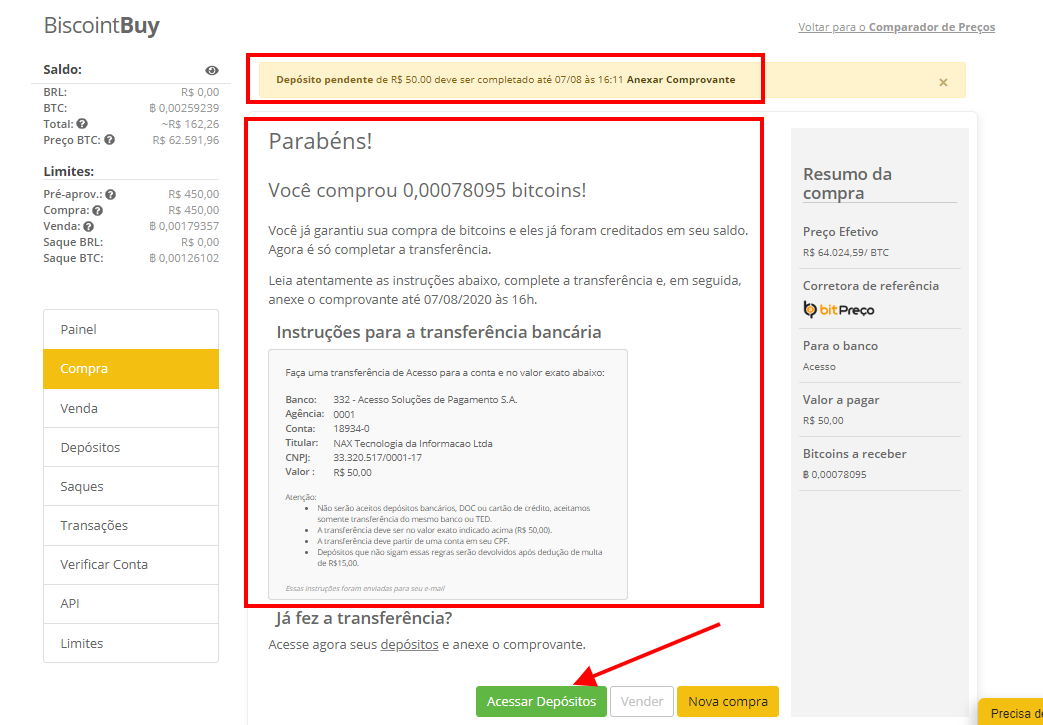The image size is (1043, 725).
Task: Open the Painel menu item
Action: coord(131,329)
